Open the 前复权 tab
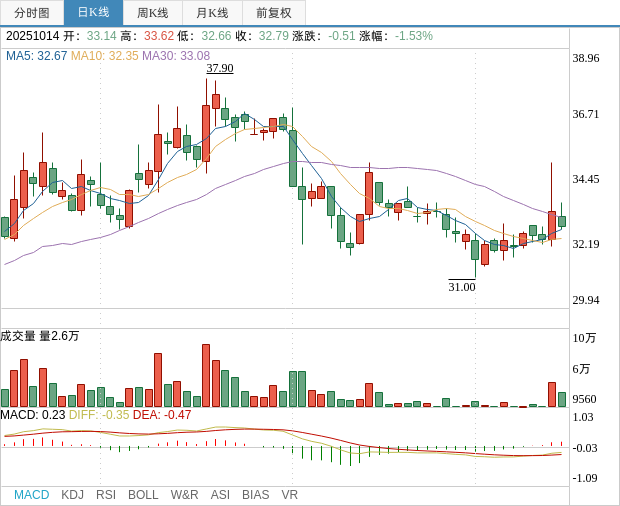 (274, 13)
